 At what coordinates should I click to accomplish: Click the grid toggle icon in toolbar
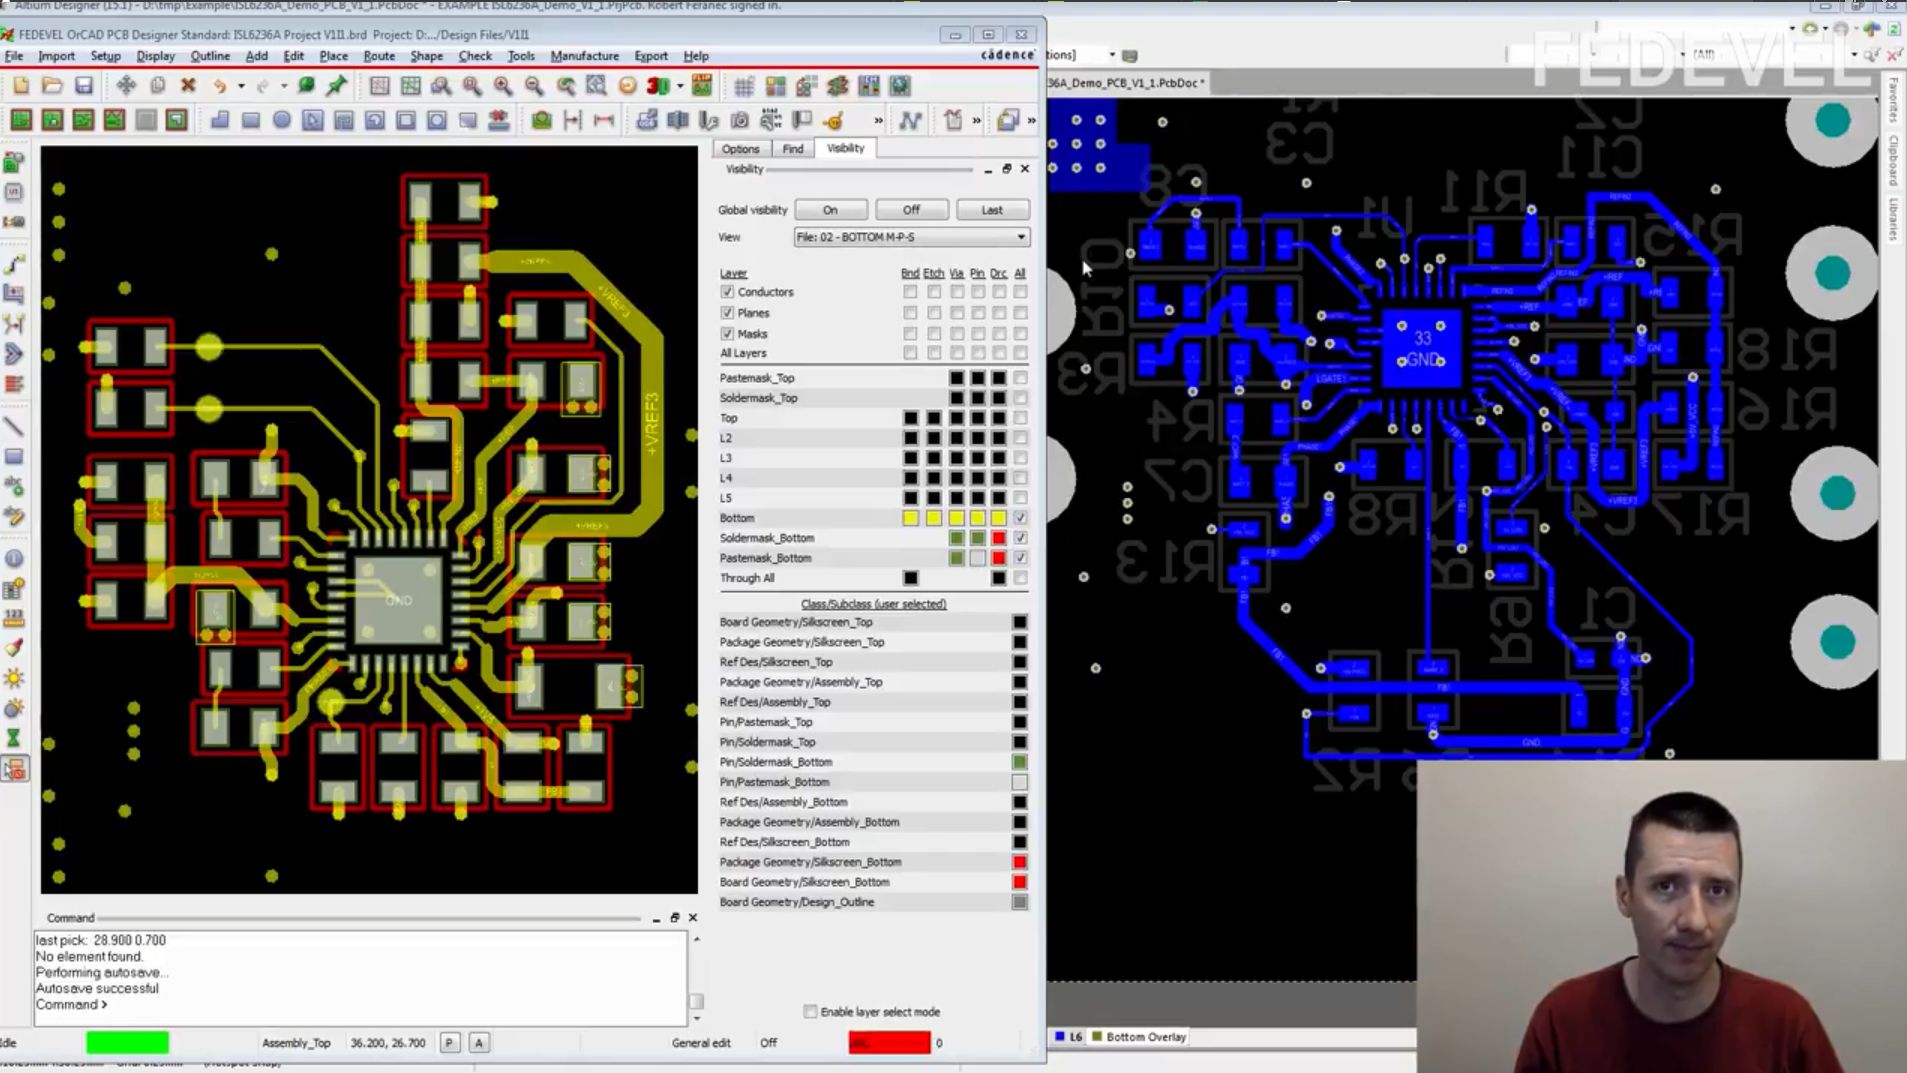pos(743,86)
